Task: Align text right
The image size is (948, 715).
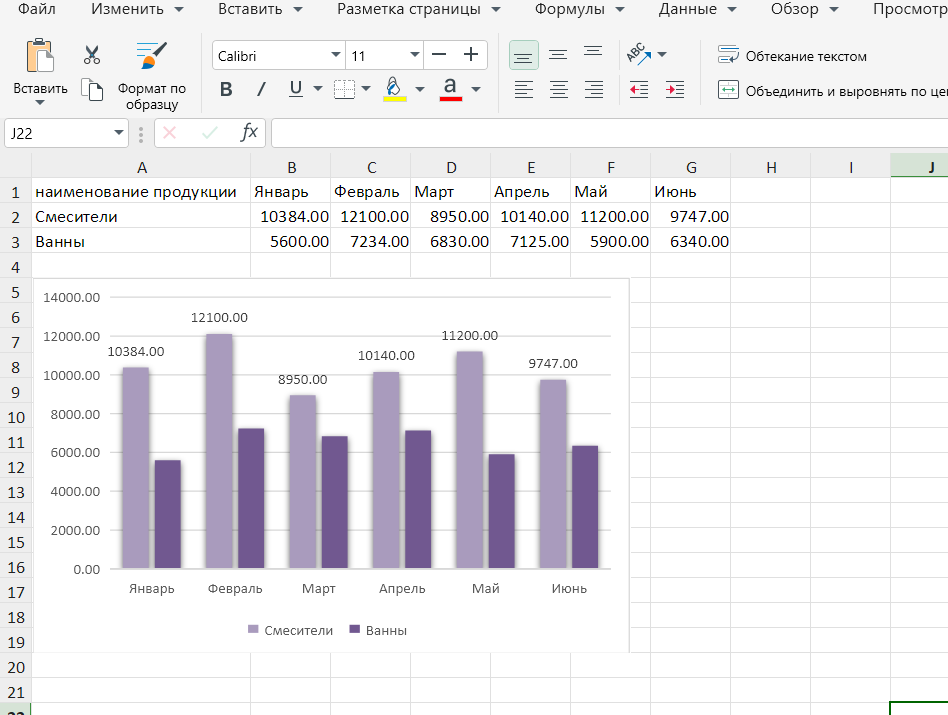Action: tap(594, 90)
